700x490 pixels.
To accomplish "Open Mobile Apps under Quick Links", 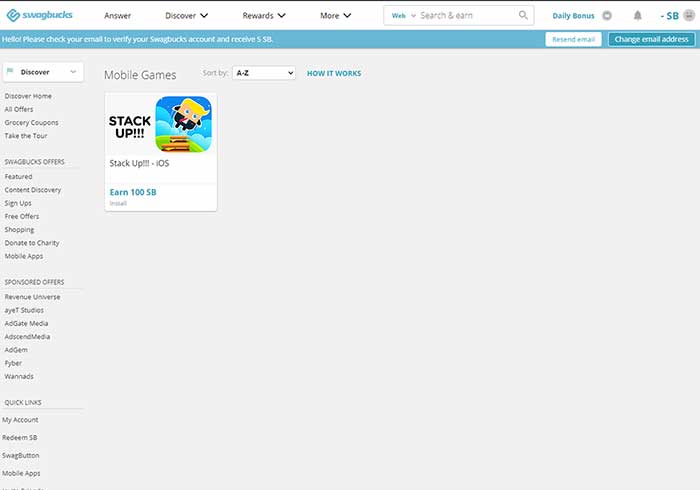I will pyautogui.click(x=21, y=473).
